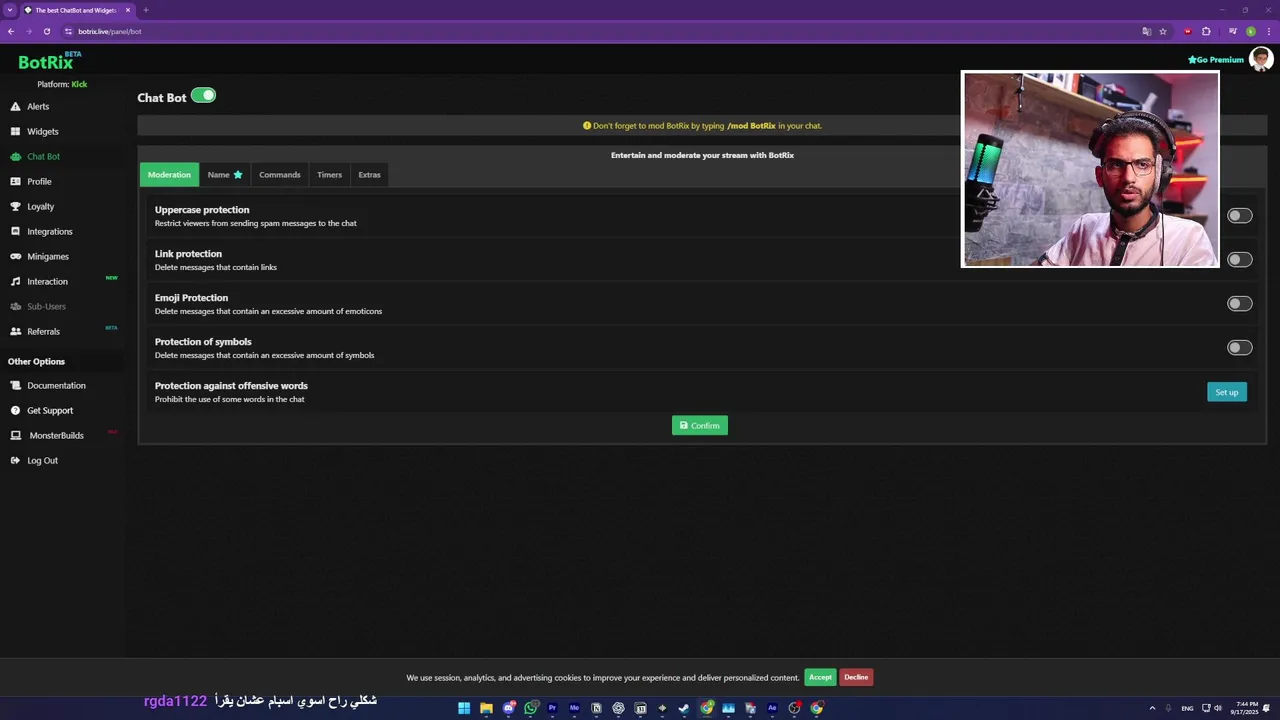
Task: Open After Effects from the taskbar
Action: point(772,708)
